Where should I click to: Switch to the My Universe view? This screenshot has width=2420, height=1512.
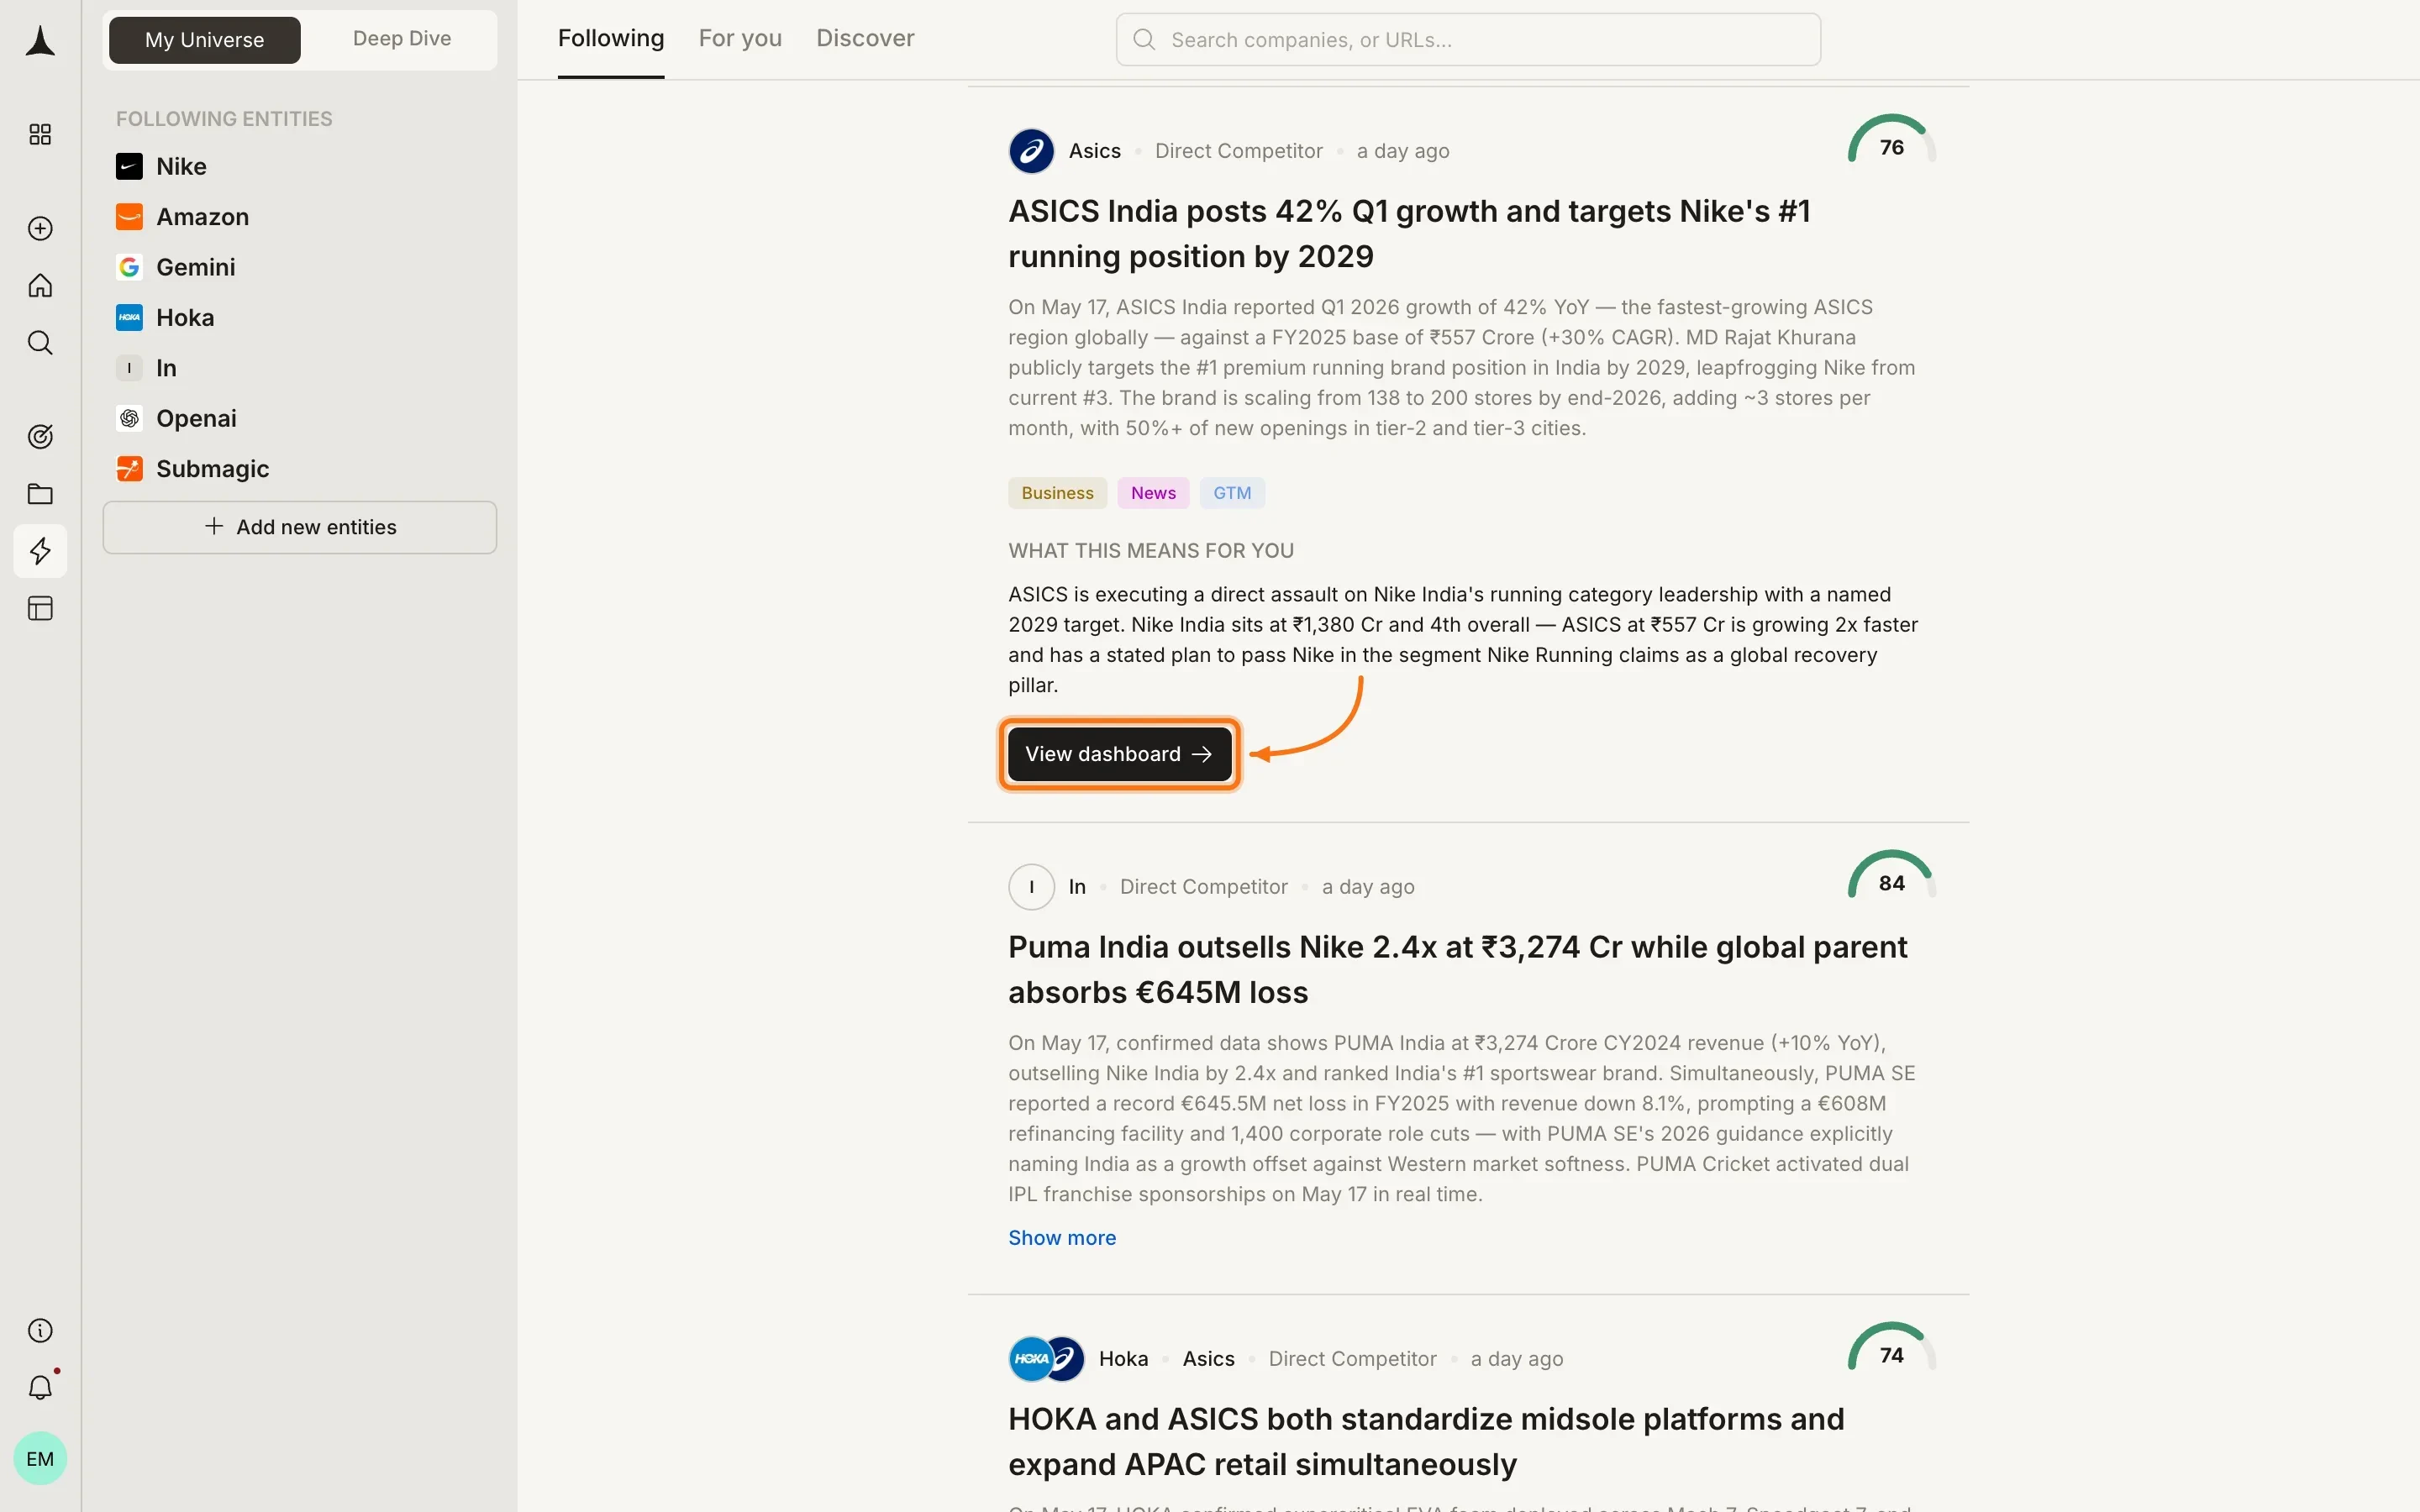pyautogui.click(x=205, y=40)
